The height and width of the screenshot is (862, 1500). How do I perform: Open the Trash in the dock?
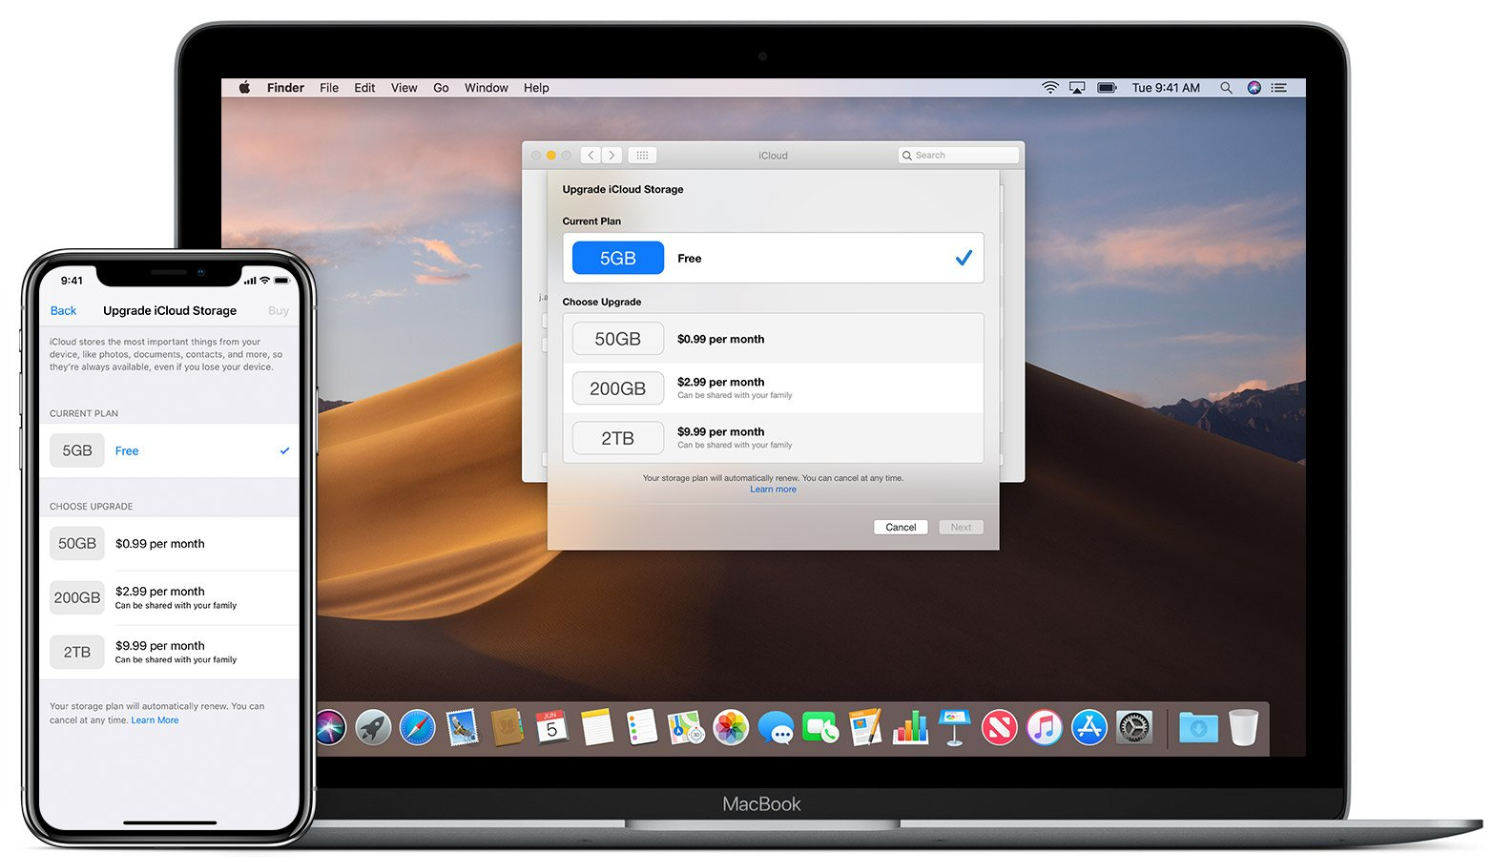(1243, 728)
